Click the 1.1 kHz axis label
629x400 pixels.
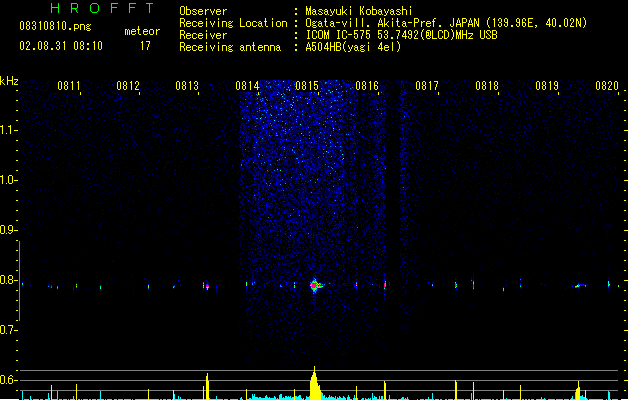tap(8, 130)
